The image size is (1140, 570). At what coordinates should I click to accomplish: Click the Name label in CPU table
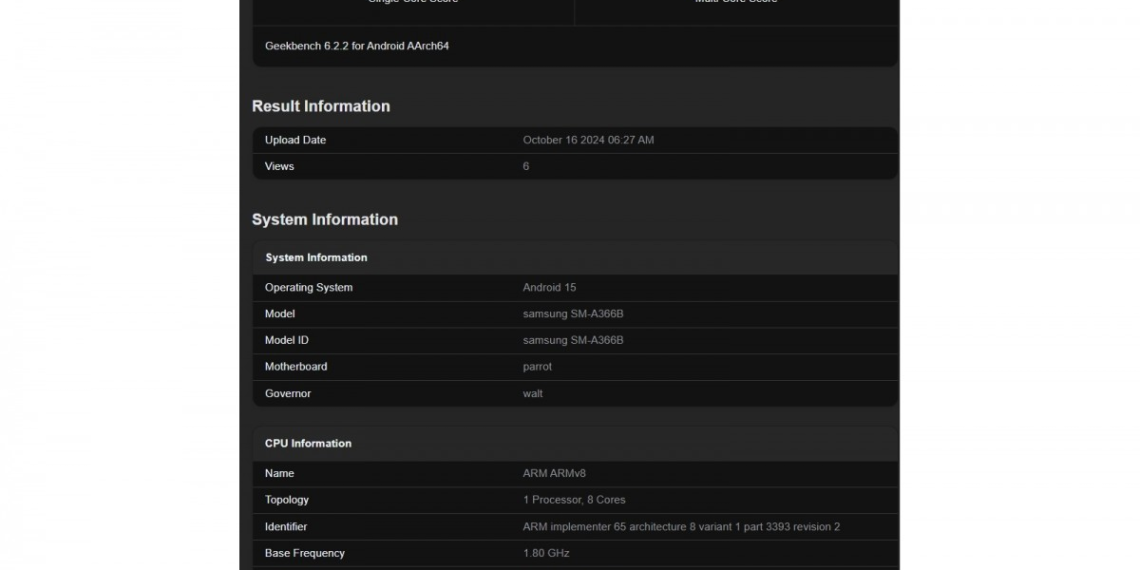click(279, 473)
